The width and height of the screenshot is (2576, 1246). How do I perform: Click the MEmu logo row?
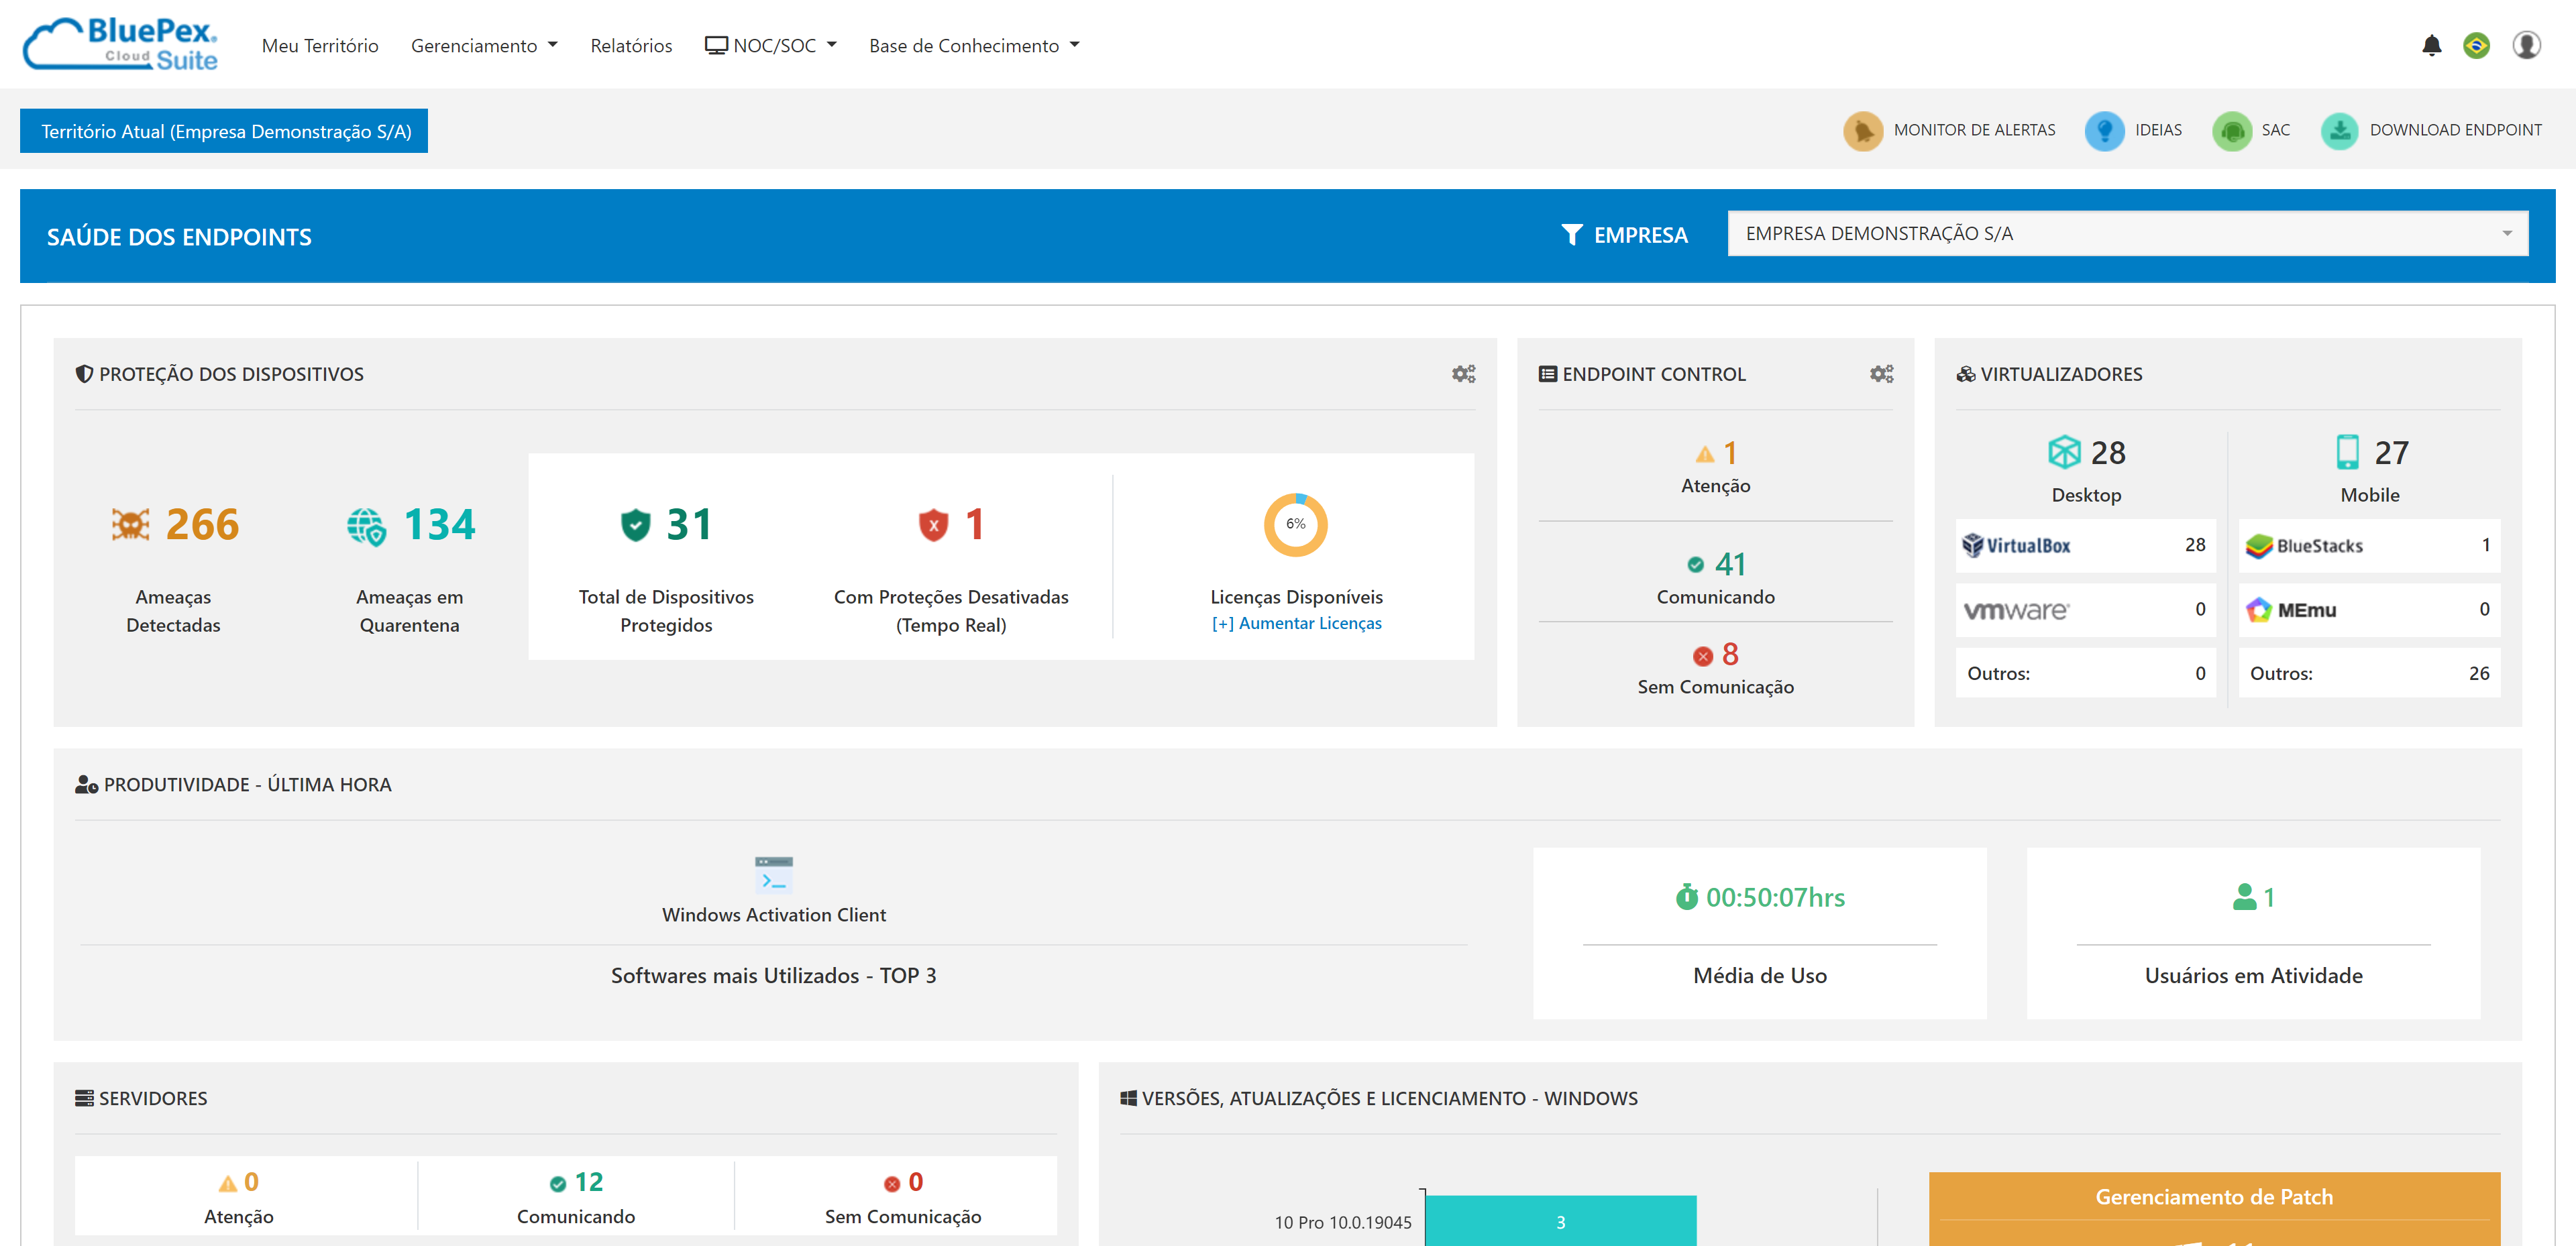pos(2369,609)
